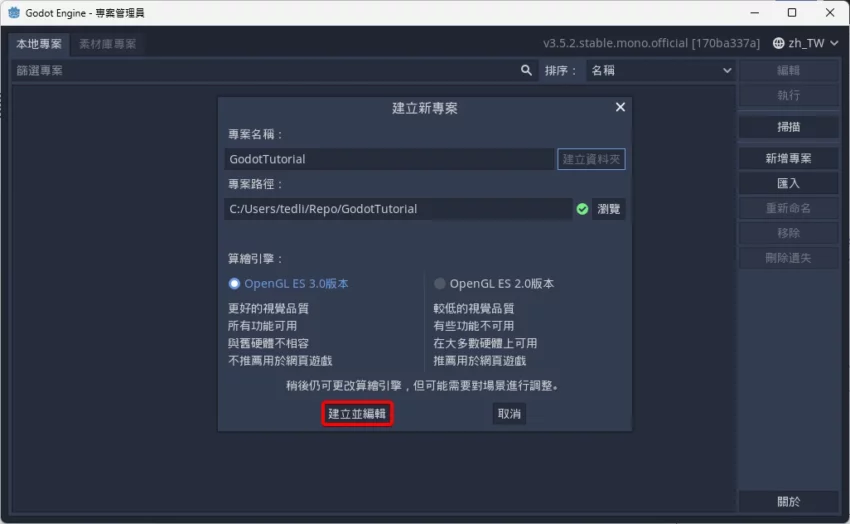Click the 關於 about button
The width and height of the screenshot is (850, 524).
click(788, 502)
